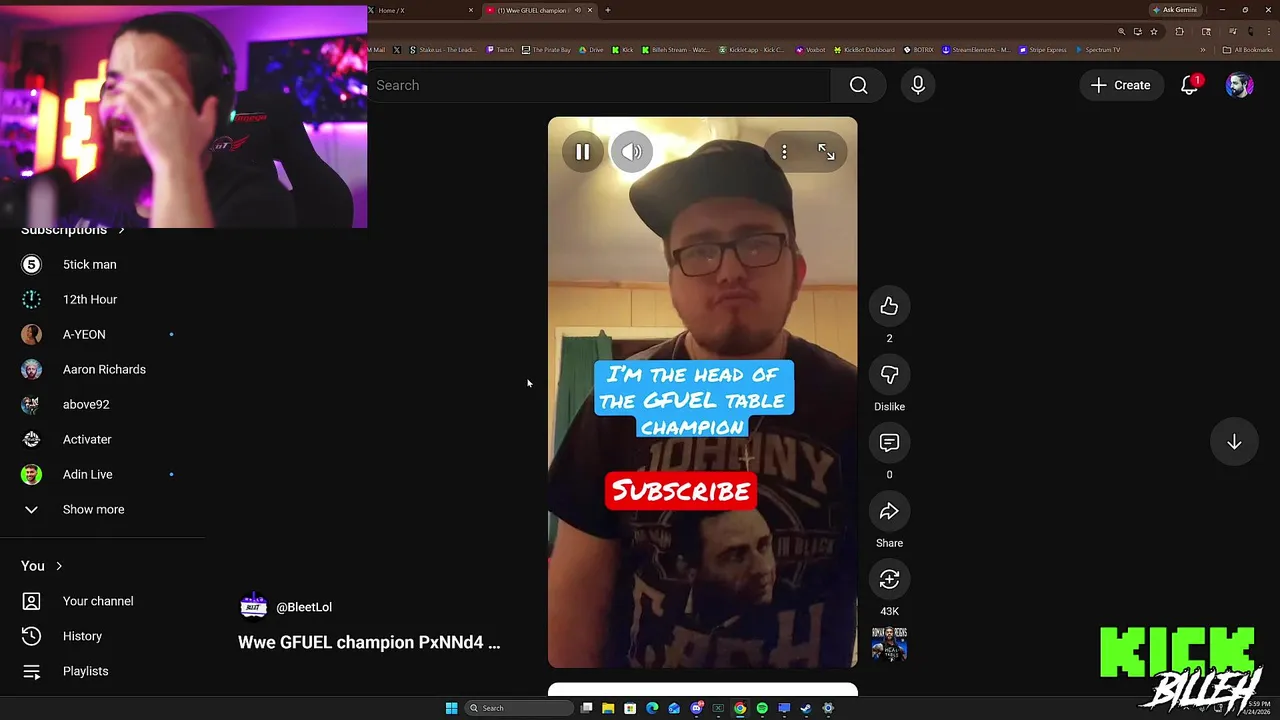
Task: Open the Twitch bookmark
Action: [x=500, y=50]
